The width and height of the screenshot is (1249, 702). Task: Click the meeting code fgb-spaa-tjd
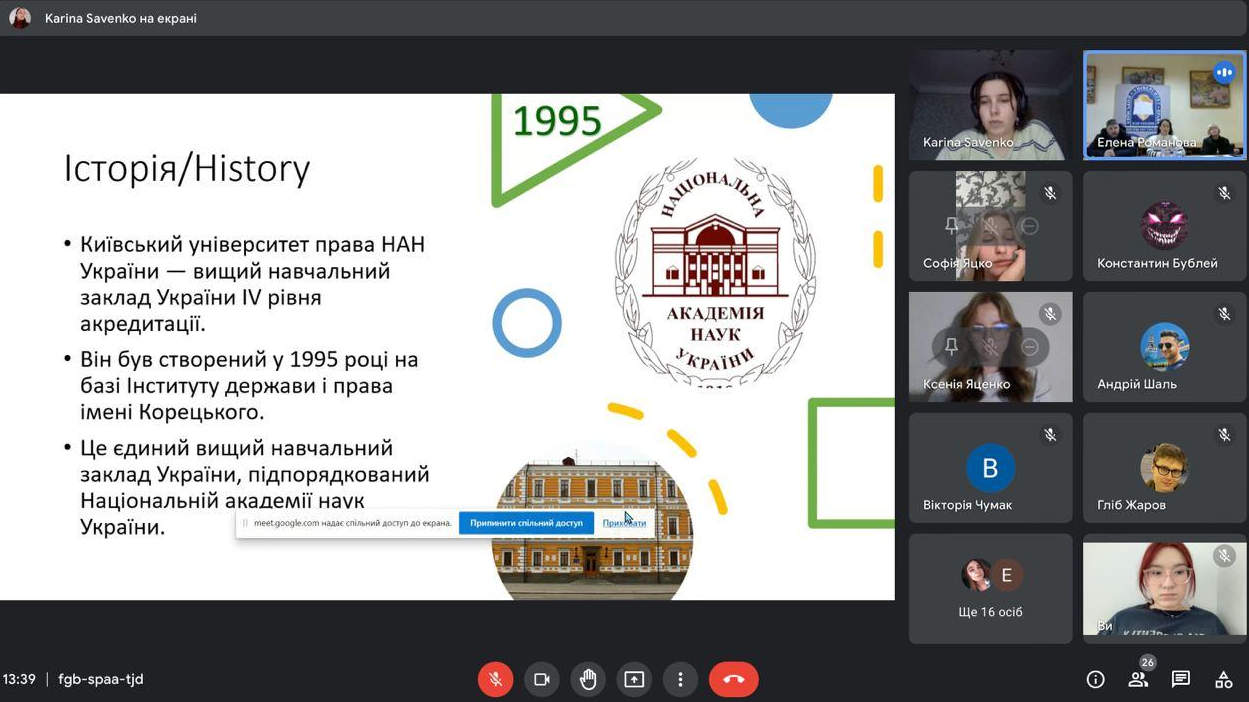click(101, 679)
